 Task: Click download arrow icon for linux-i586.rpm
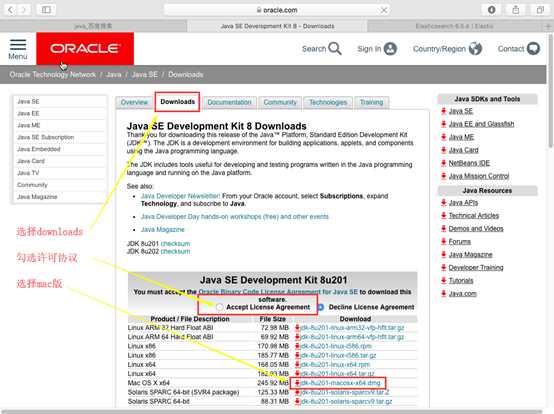pos(297,346)
